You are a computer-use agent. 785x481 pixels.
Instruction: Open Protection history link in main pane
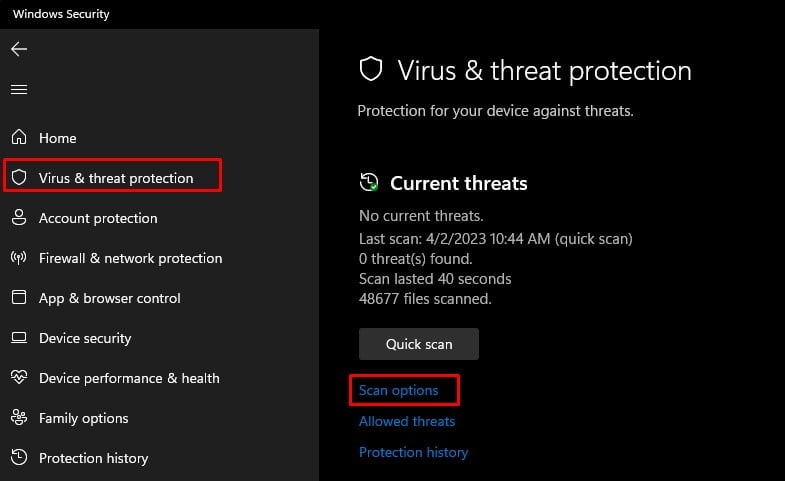tap(413, 452)
